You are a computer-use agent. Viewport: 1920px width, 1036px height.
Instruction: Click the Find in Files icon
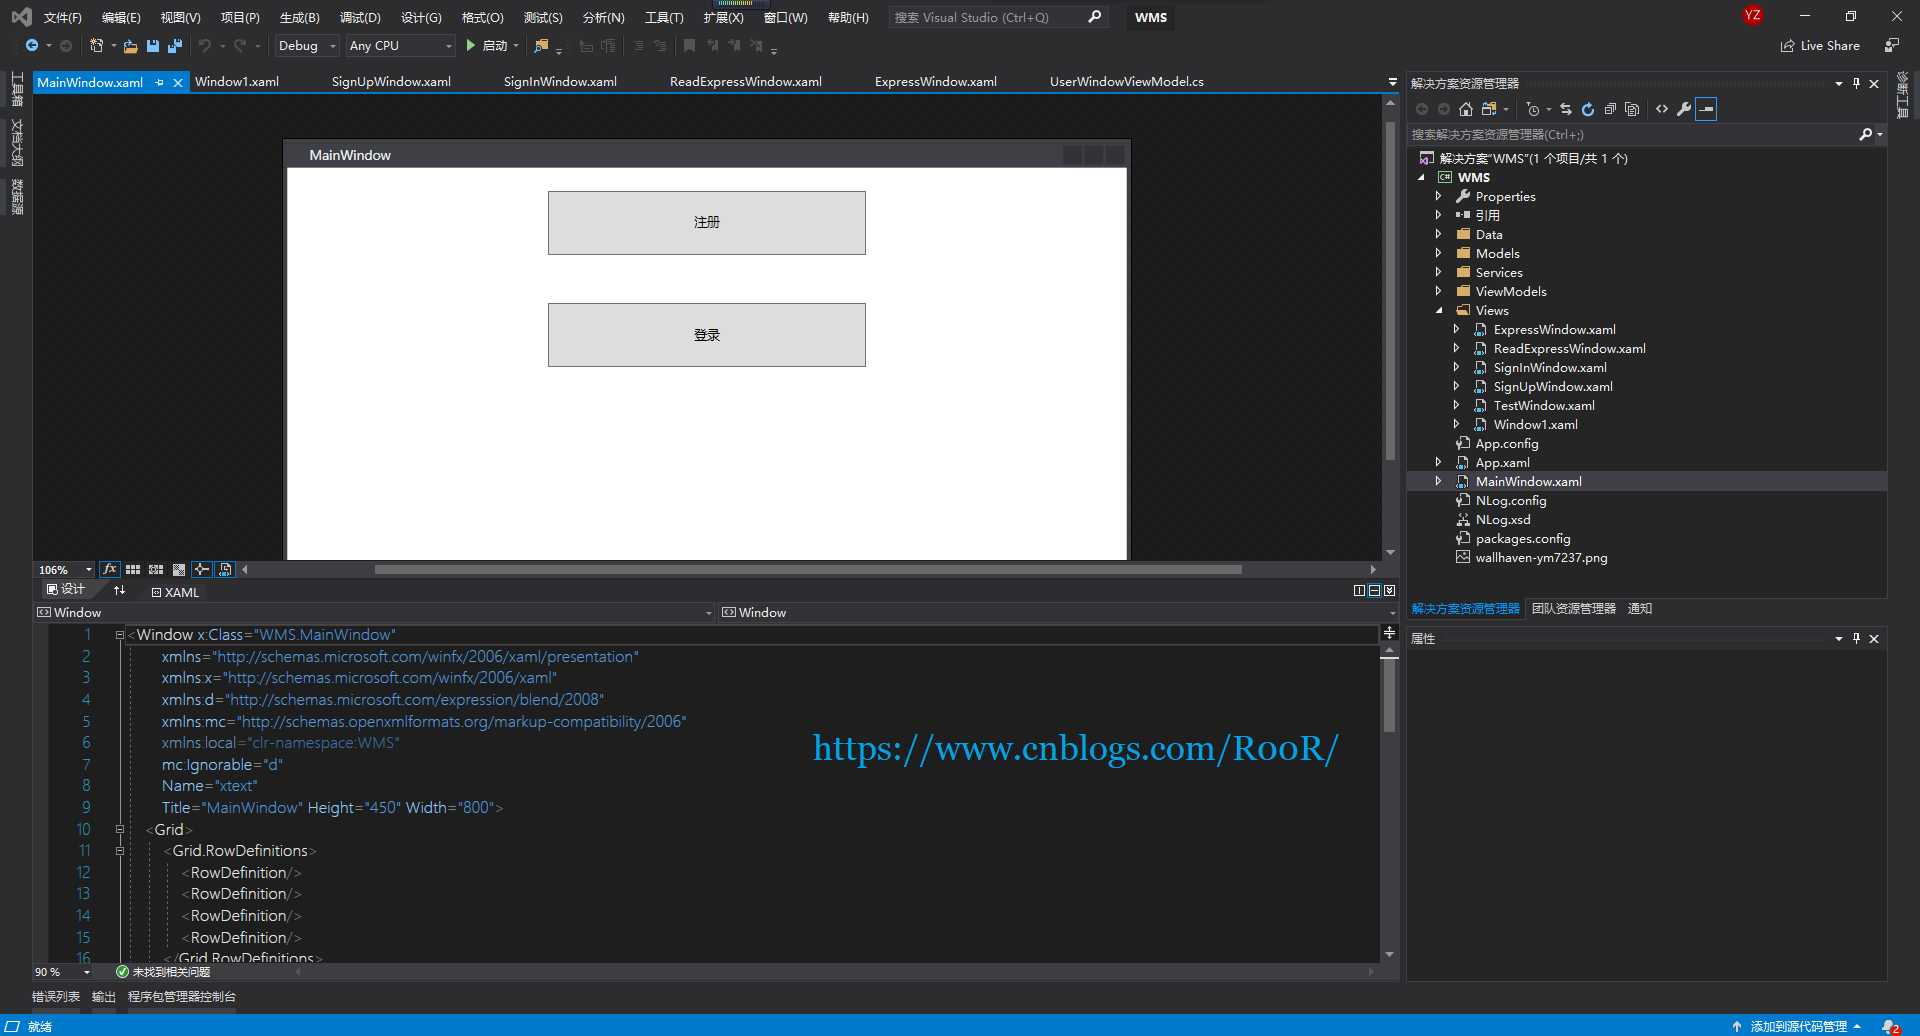click(x=541, y=46)
